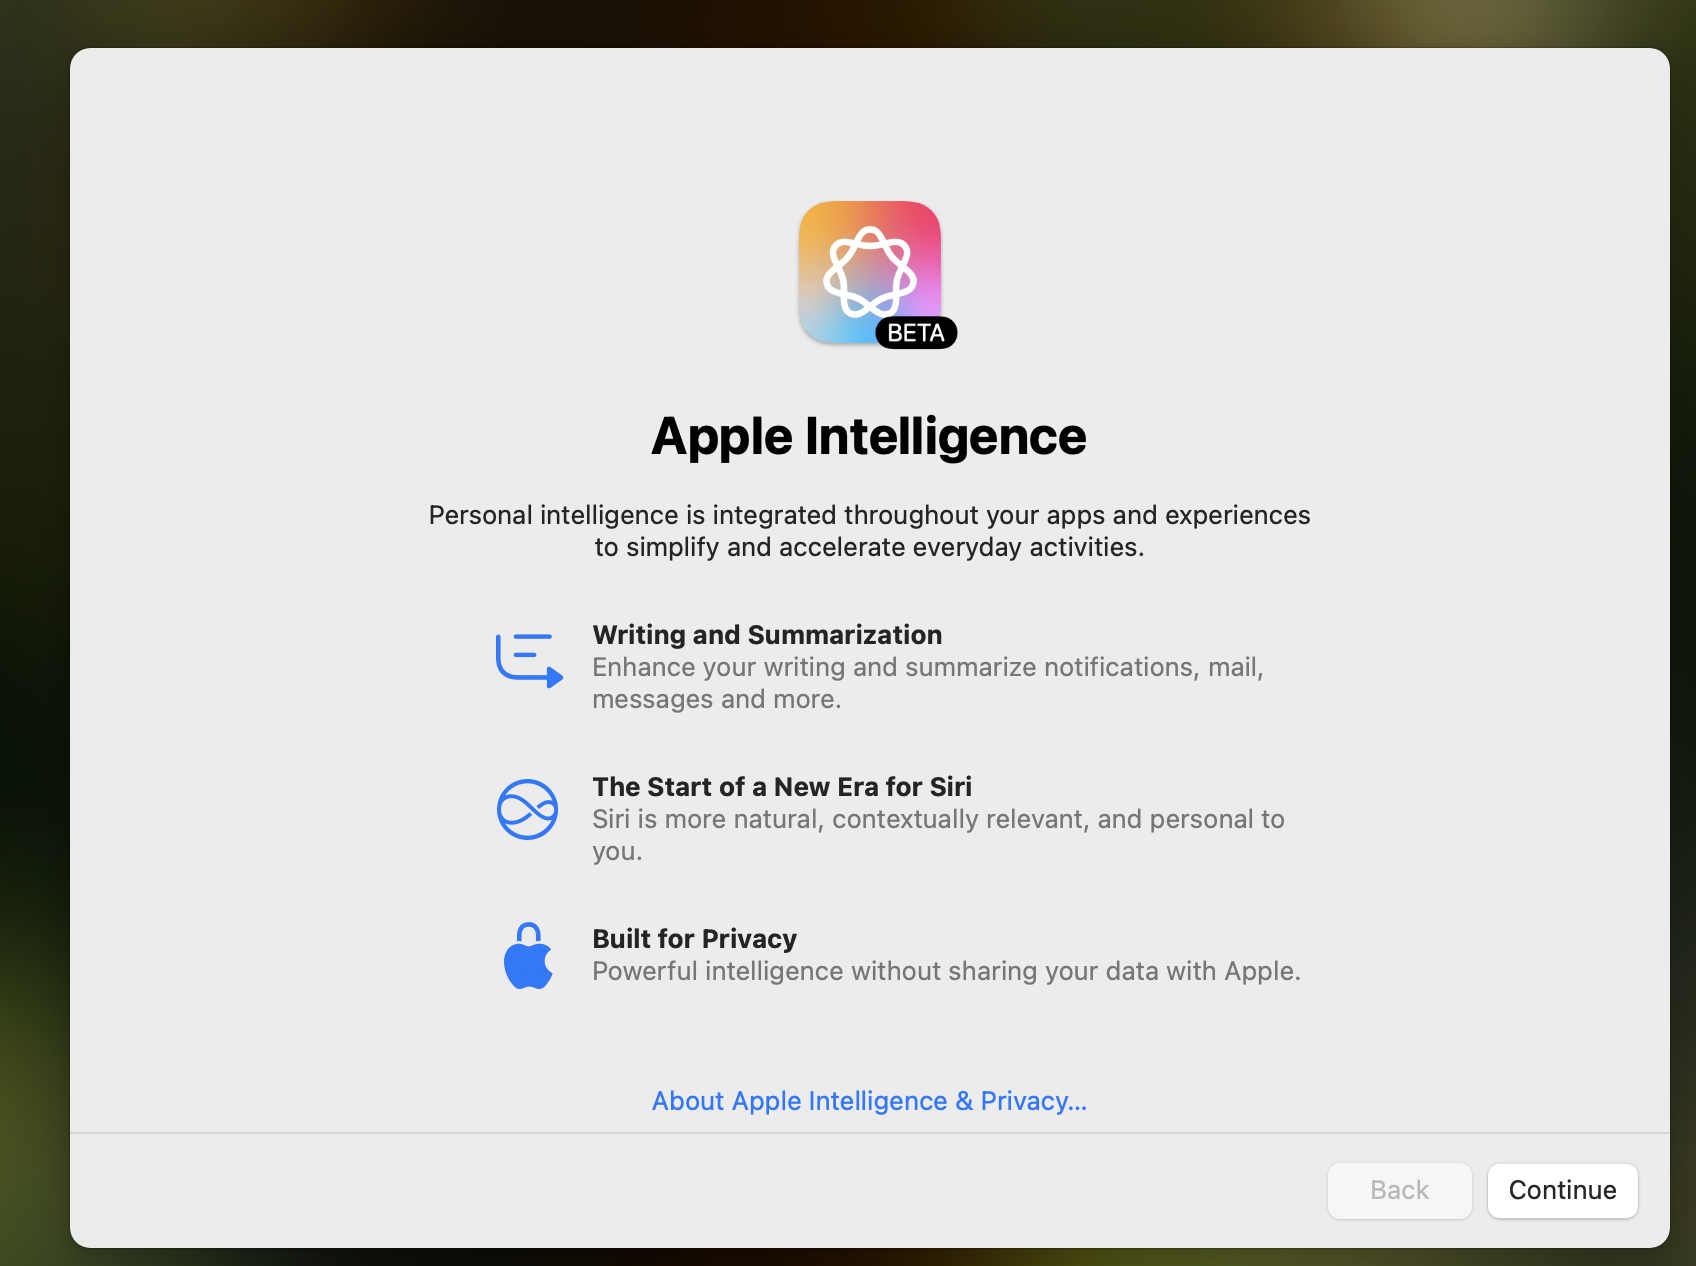Screen dimensions: 1696x1266
Task: Click the Apple logo padlock privacy icon
Action: pos(528,957)
